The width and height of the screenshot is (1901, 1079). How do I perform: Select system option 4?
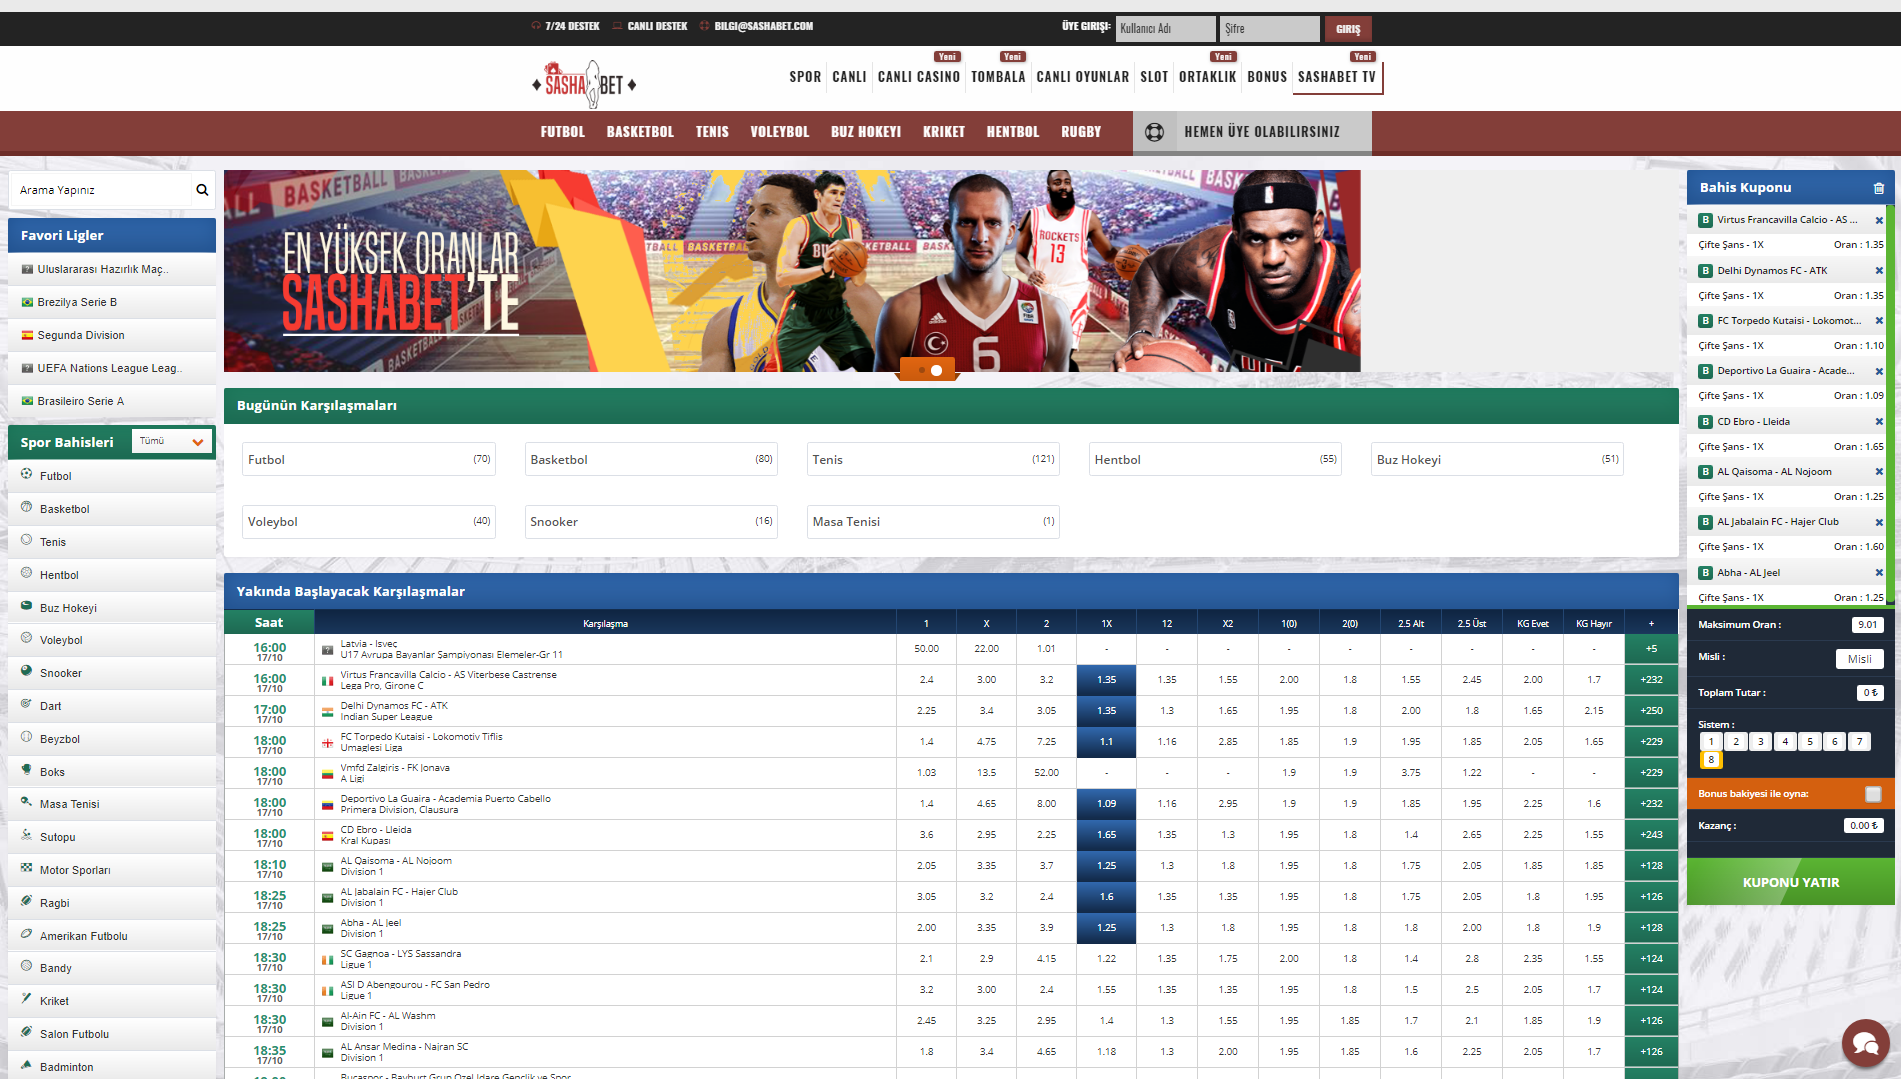coord(1785,742)
